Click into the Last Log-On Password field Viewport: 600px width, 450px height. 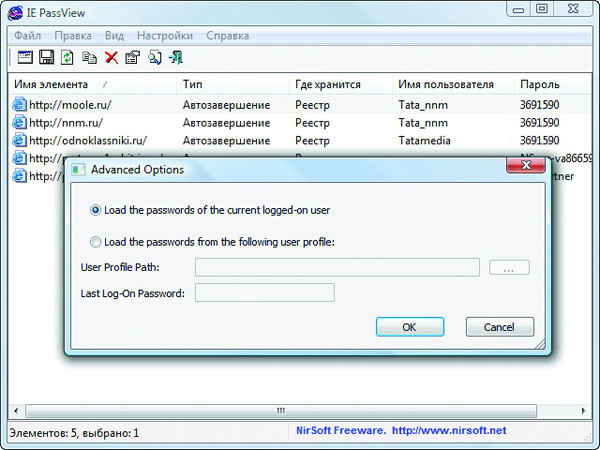265,293
